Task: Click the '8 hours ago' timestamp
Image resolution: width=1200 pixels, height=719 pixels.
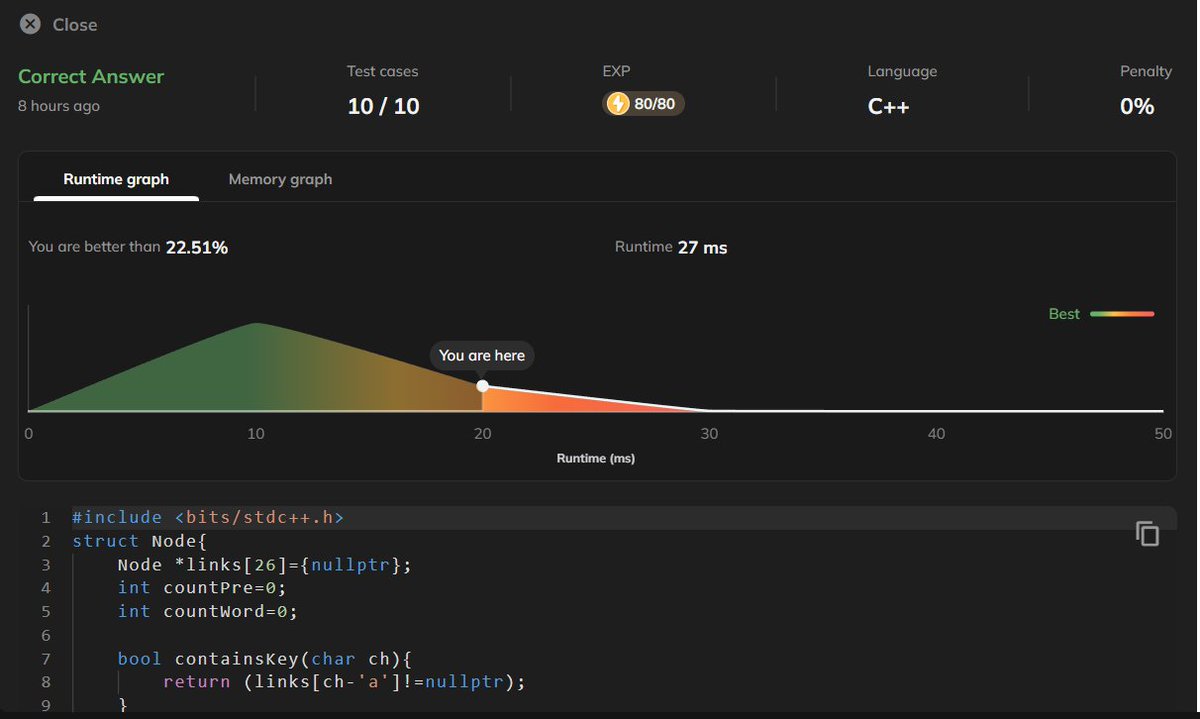Action: (x=59, y=105)
